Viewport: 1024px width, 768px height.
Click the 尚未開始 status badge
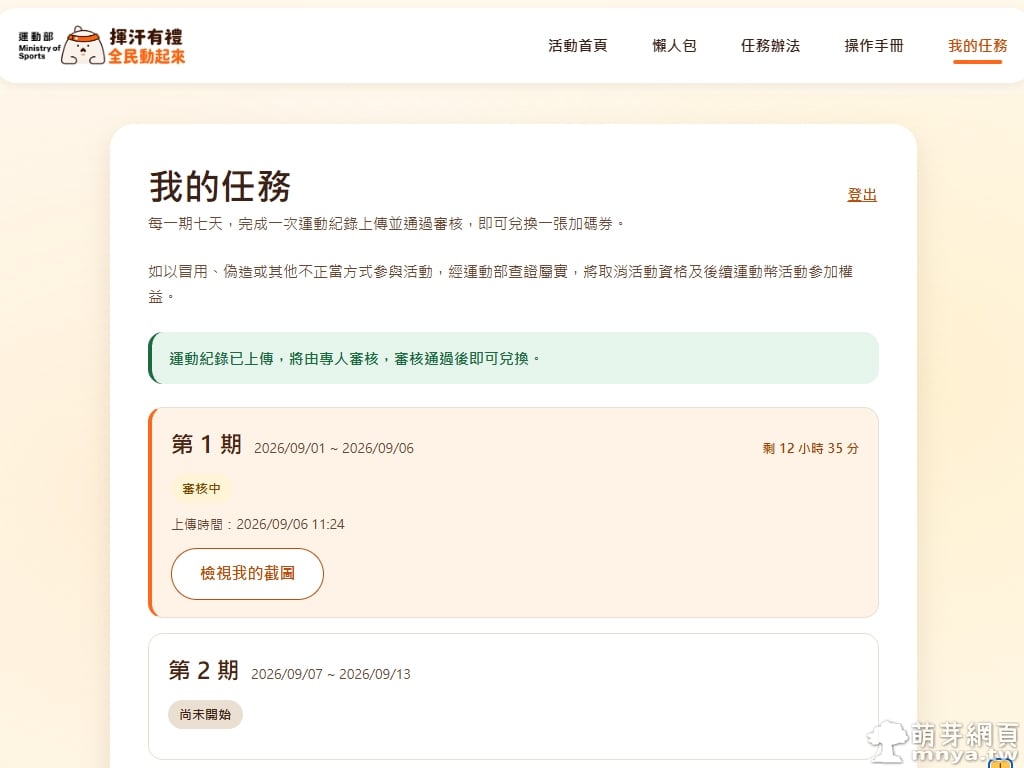tap(205, 714)
